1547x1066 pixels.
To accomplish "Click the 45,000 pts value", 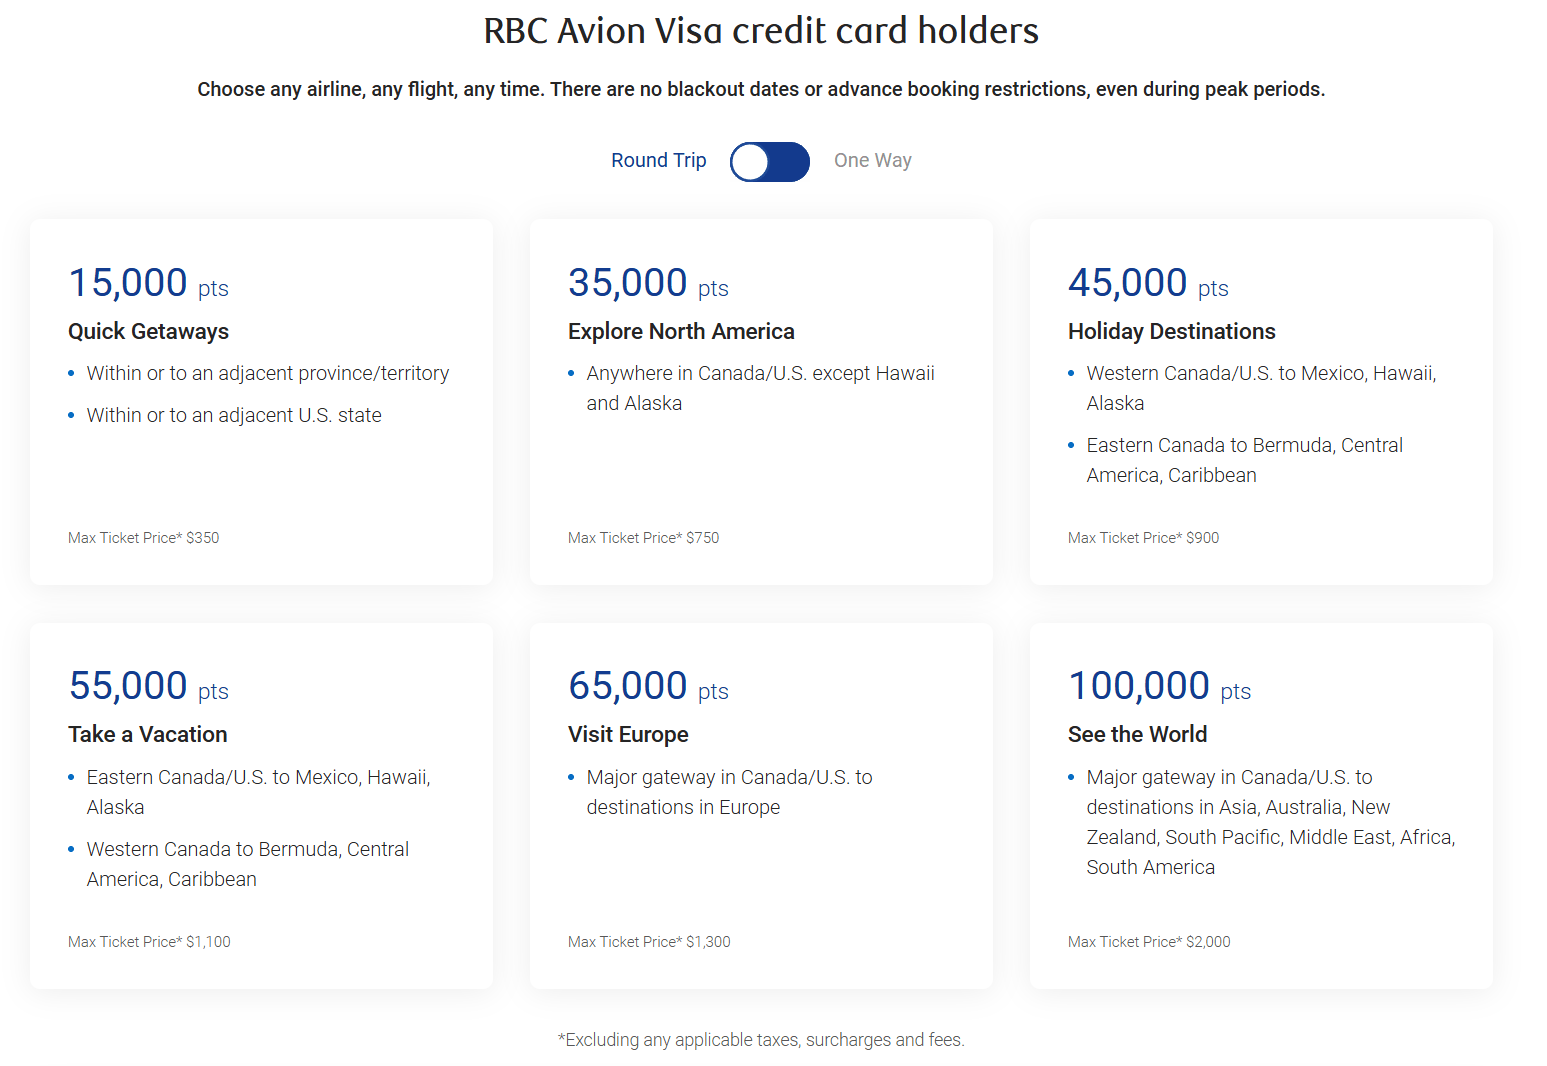I will click(1148, 283).
